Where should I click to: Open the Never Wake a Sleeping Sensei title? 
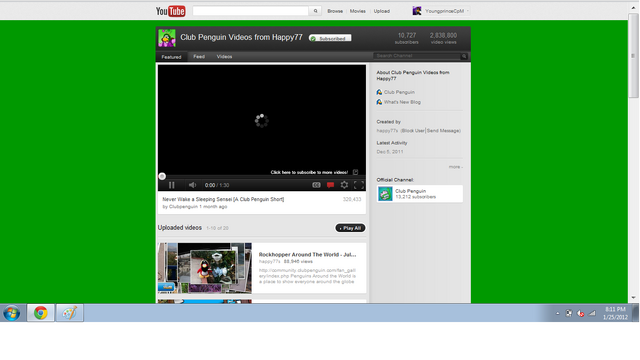click(x=223, y=199)
